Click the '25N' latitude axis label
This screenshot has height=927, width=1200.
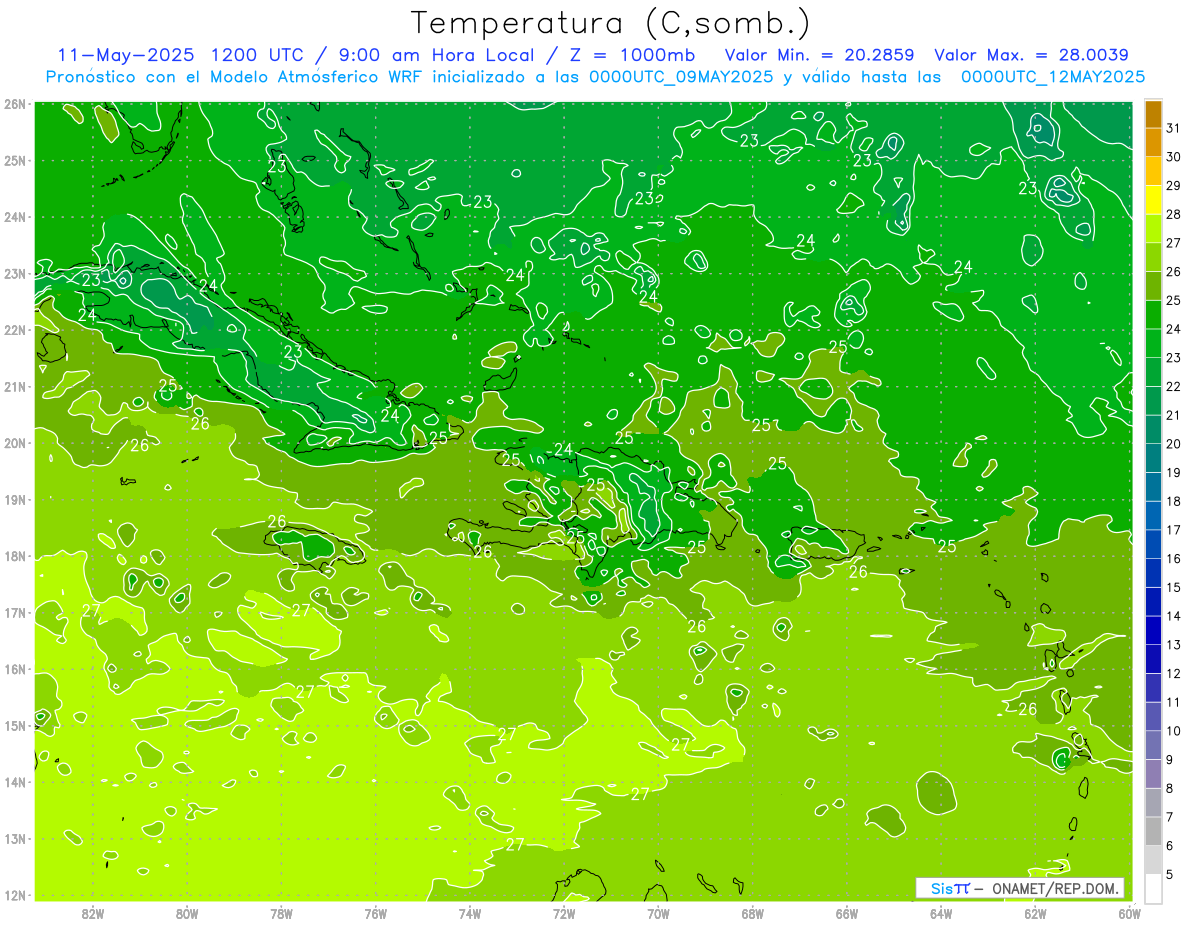pyautogui.click(x=15, y=160)
